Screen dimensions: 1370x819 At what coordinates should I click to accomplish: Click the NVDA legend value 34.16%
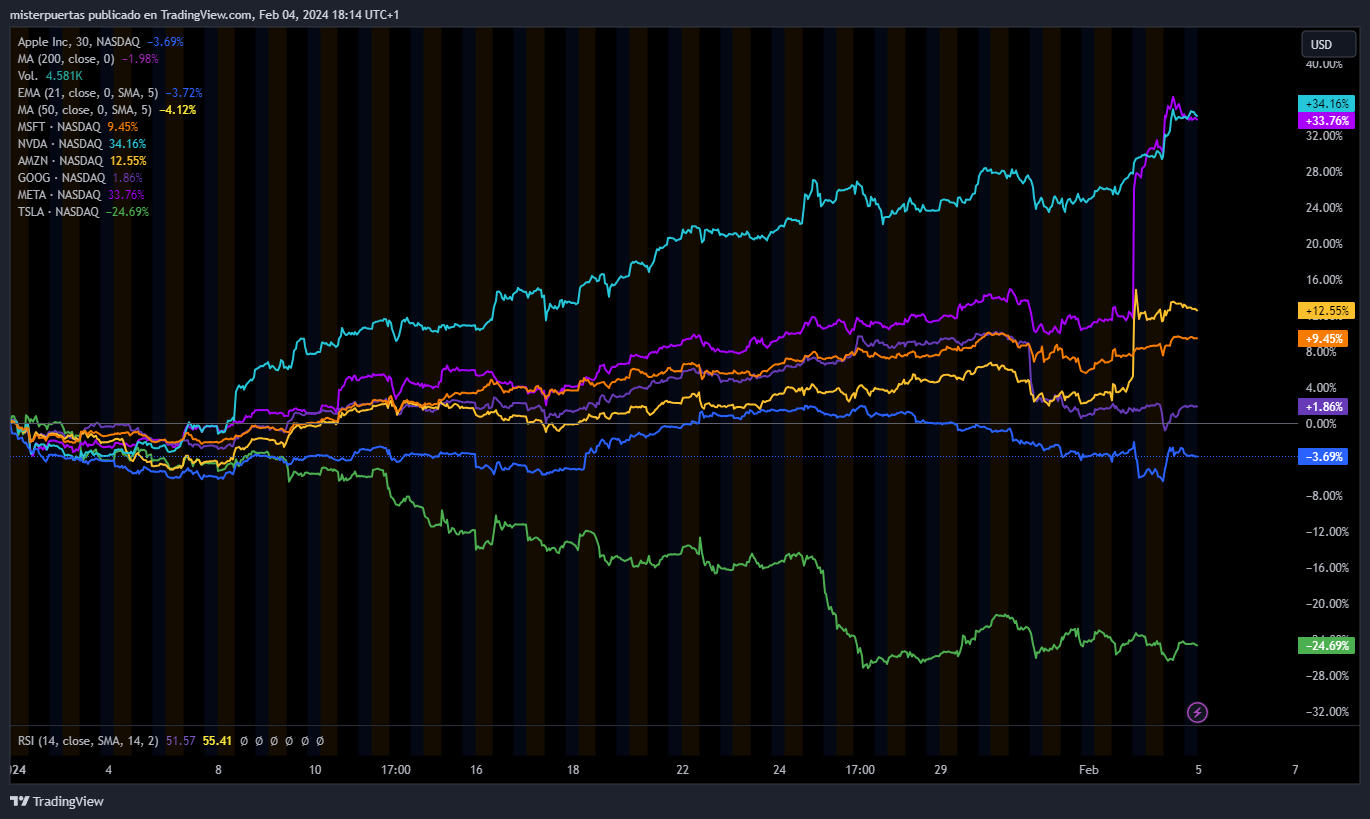[127, 144]
